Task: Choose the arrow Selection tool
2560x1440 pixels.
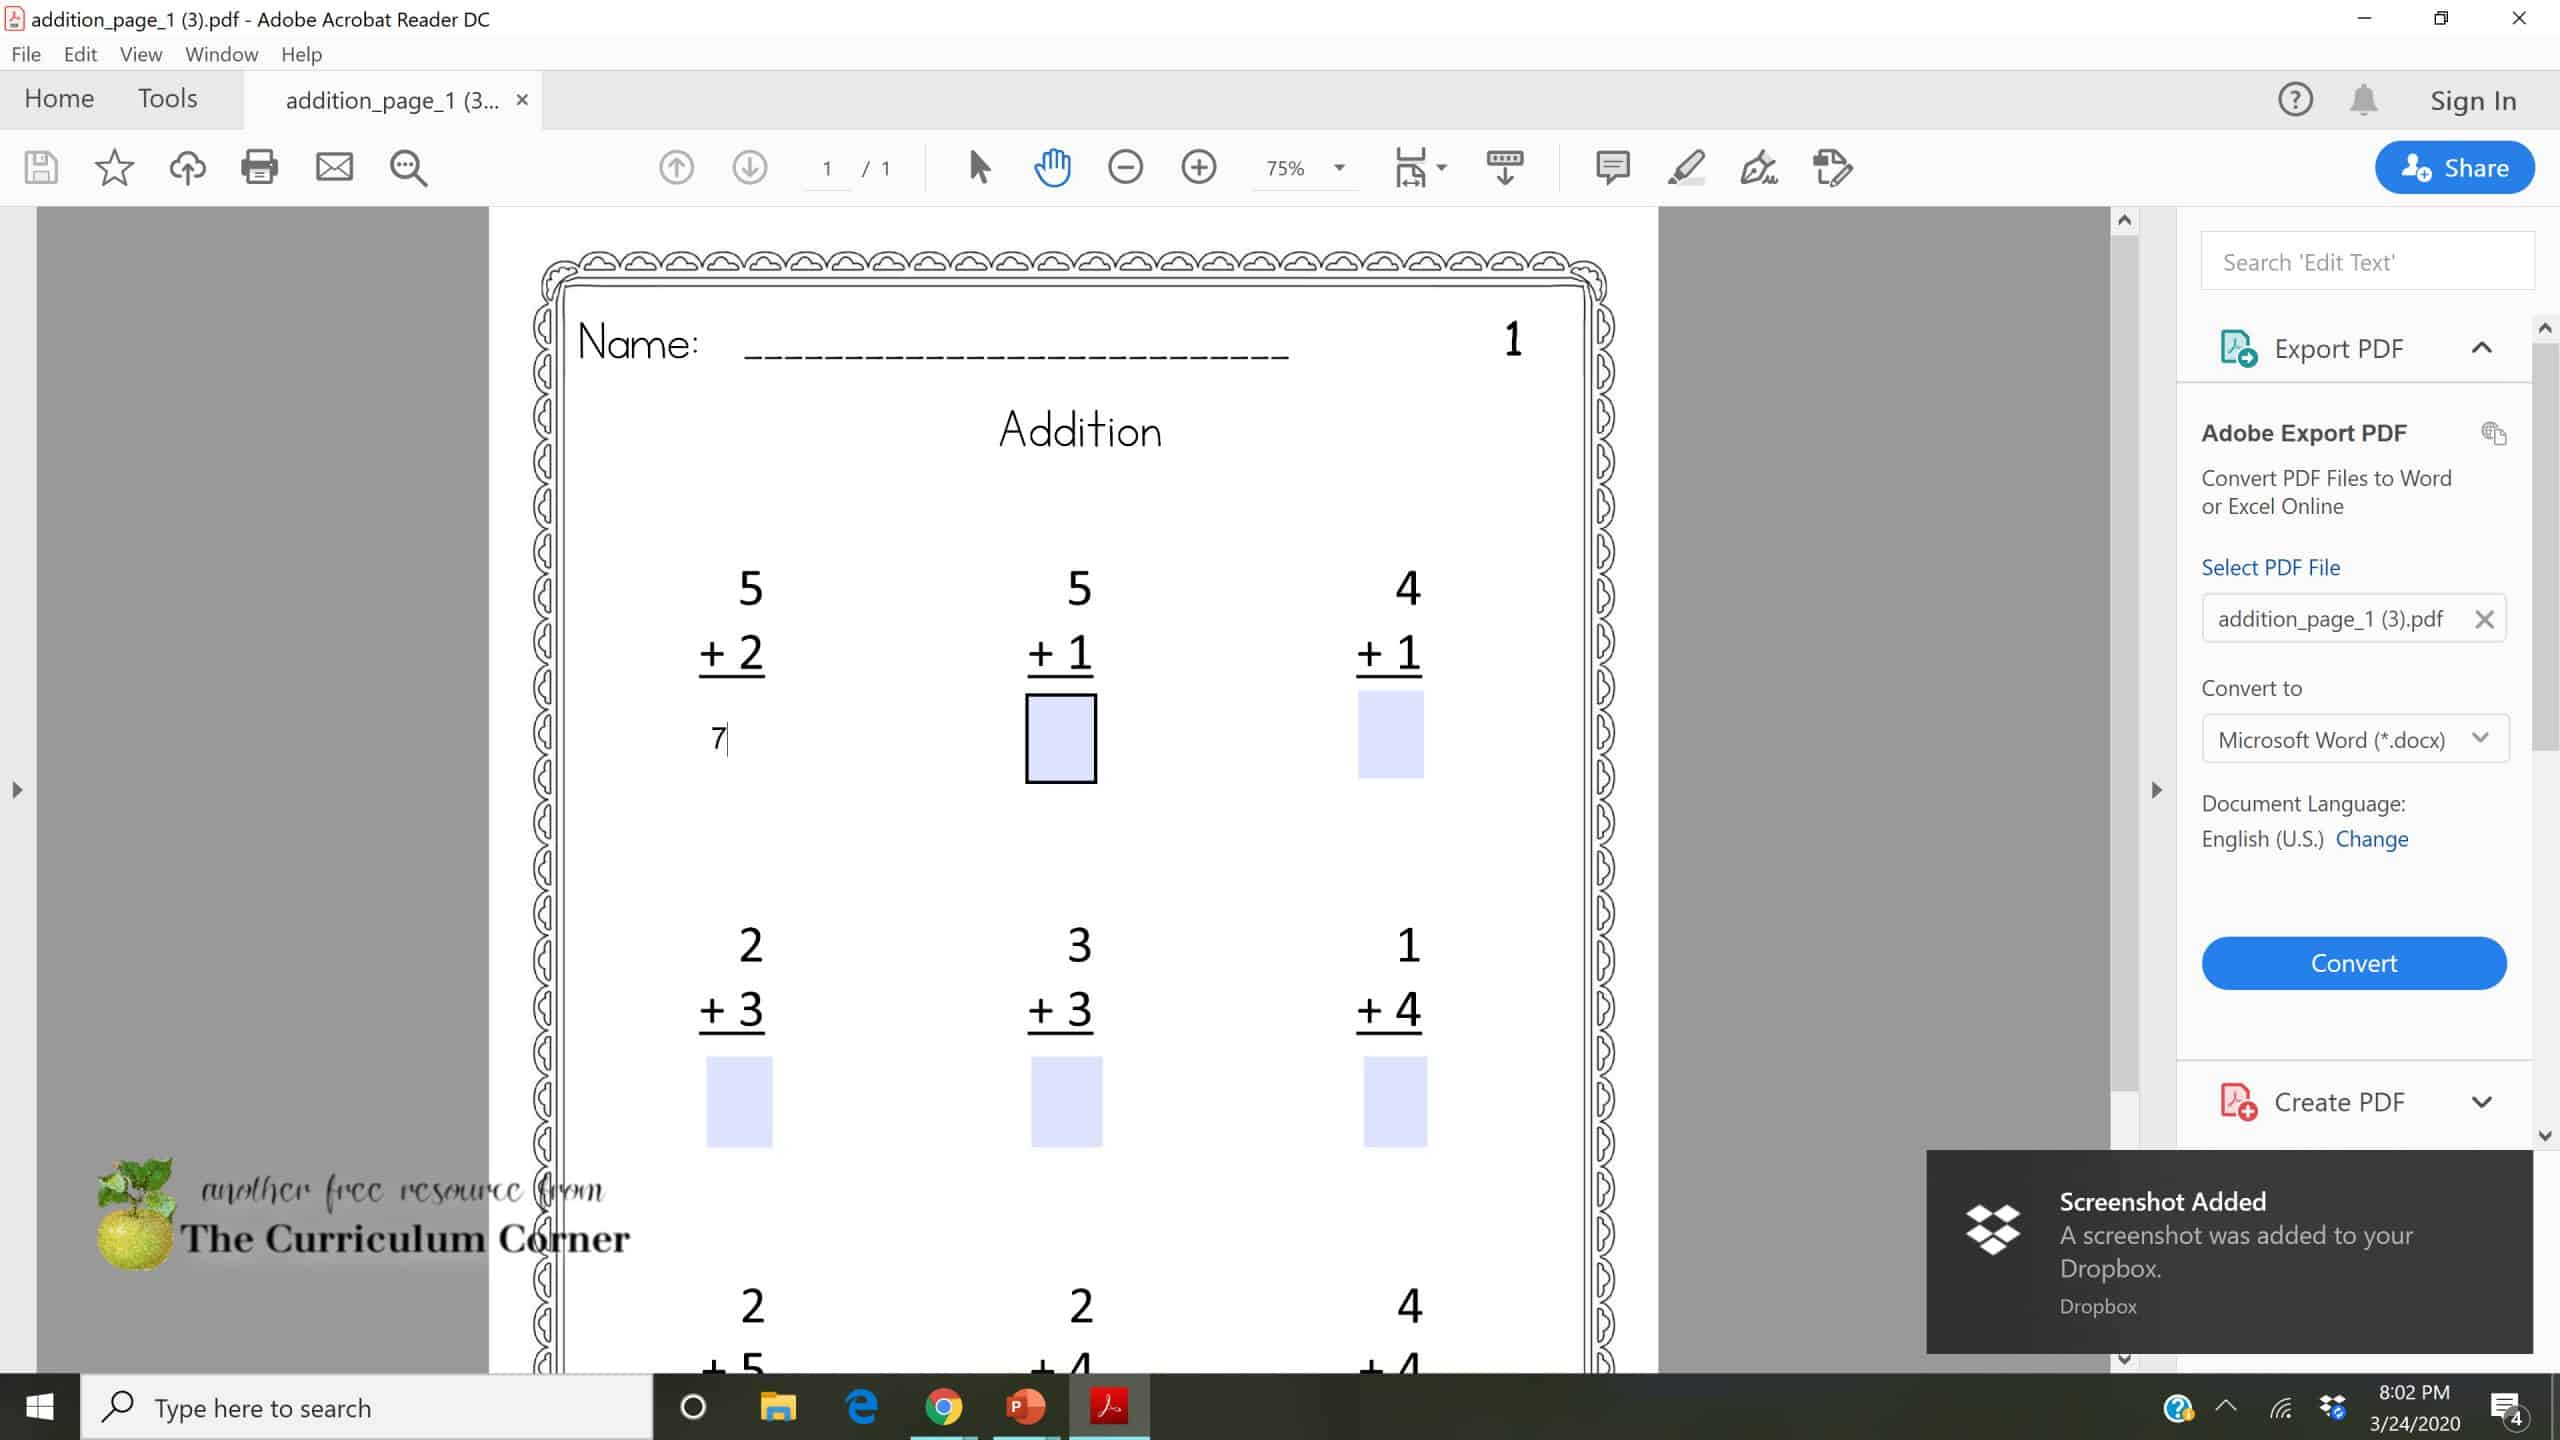Action: 979,167
